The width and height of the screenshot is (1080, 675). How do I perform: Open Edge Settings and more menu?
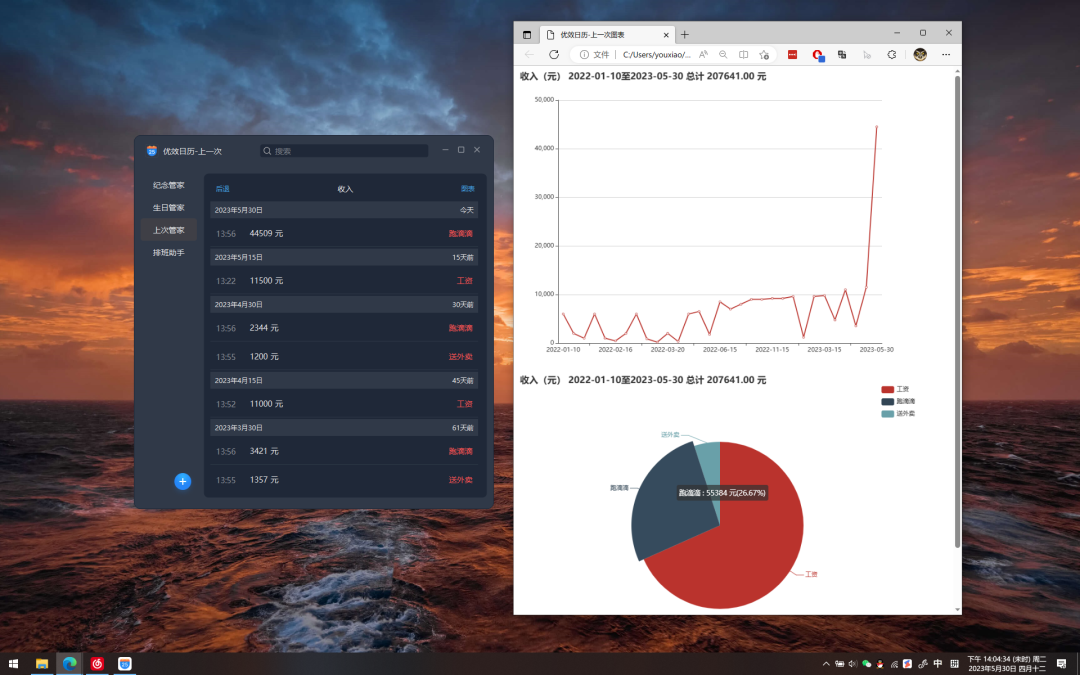946,54
